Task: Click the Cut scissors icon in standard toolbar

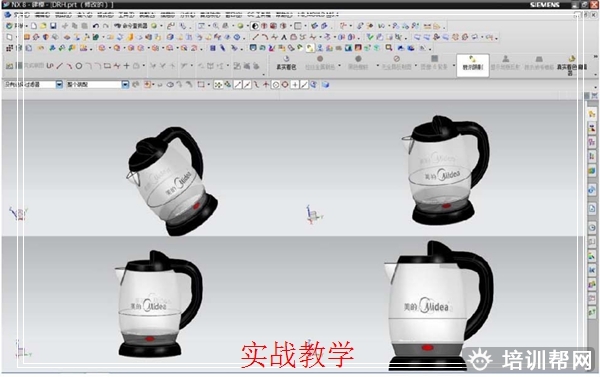Action: click(65, 26)
